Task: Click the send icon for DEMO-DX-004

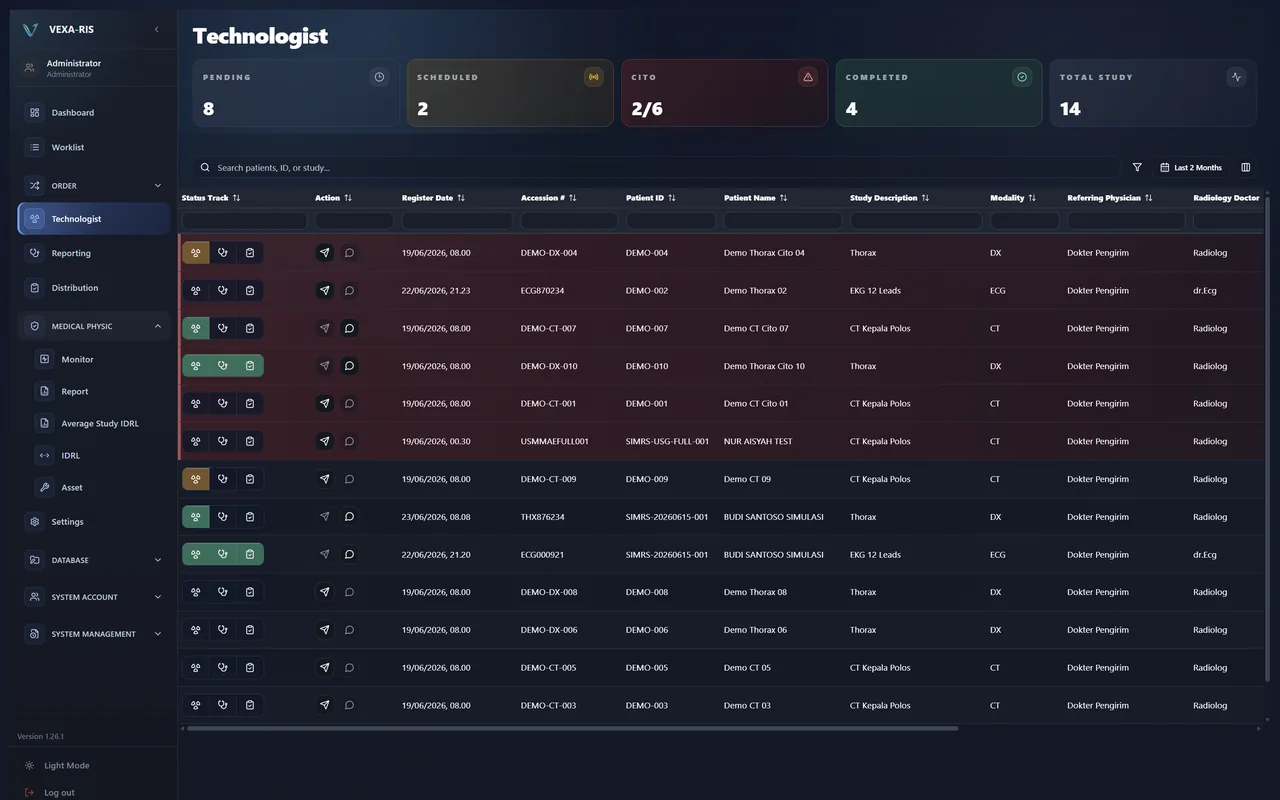Action: click(x=324, y=253)
